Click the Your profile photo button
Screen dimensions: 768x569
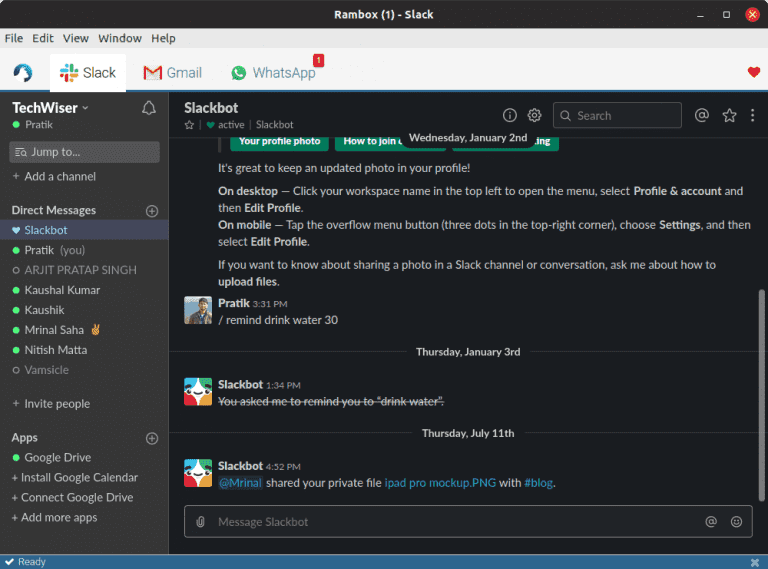(x=279, y=142)
